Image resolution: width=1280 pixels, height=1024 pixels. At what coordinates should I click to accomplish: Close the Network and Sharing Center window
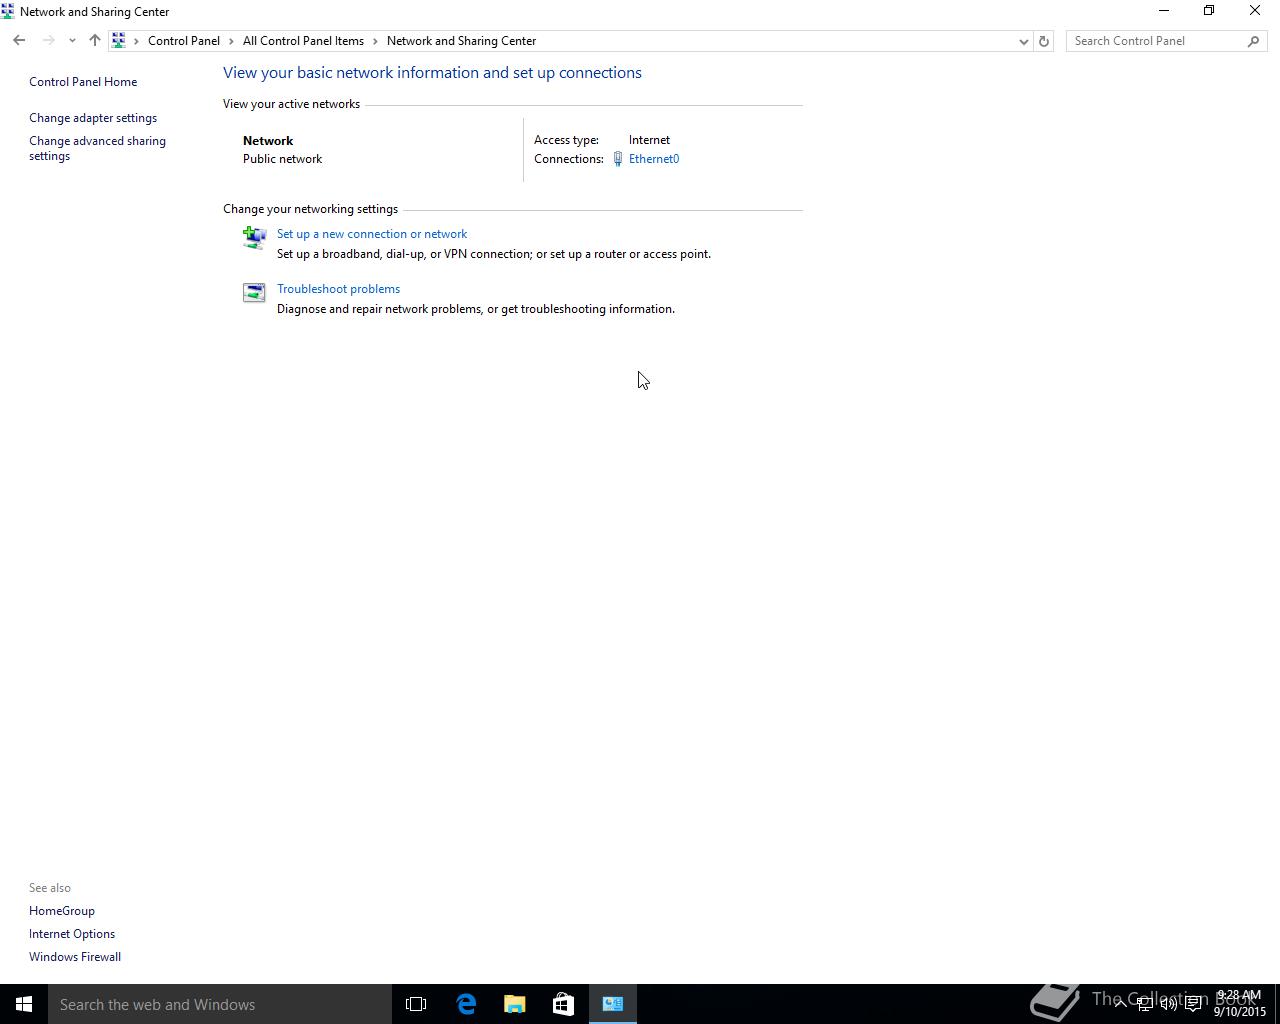pyautogui.click(x=1255, y=11)
